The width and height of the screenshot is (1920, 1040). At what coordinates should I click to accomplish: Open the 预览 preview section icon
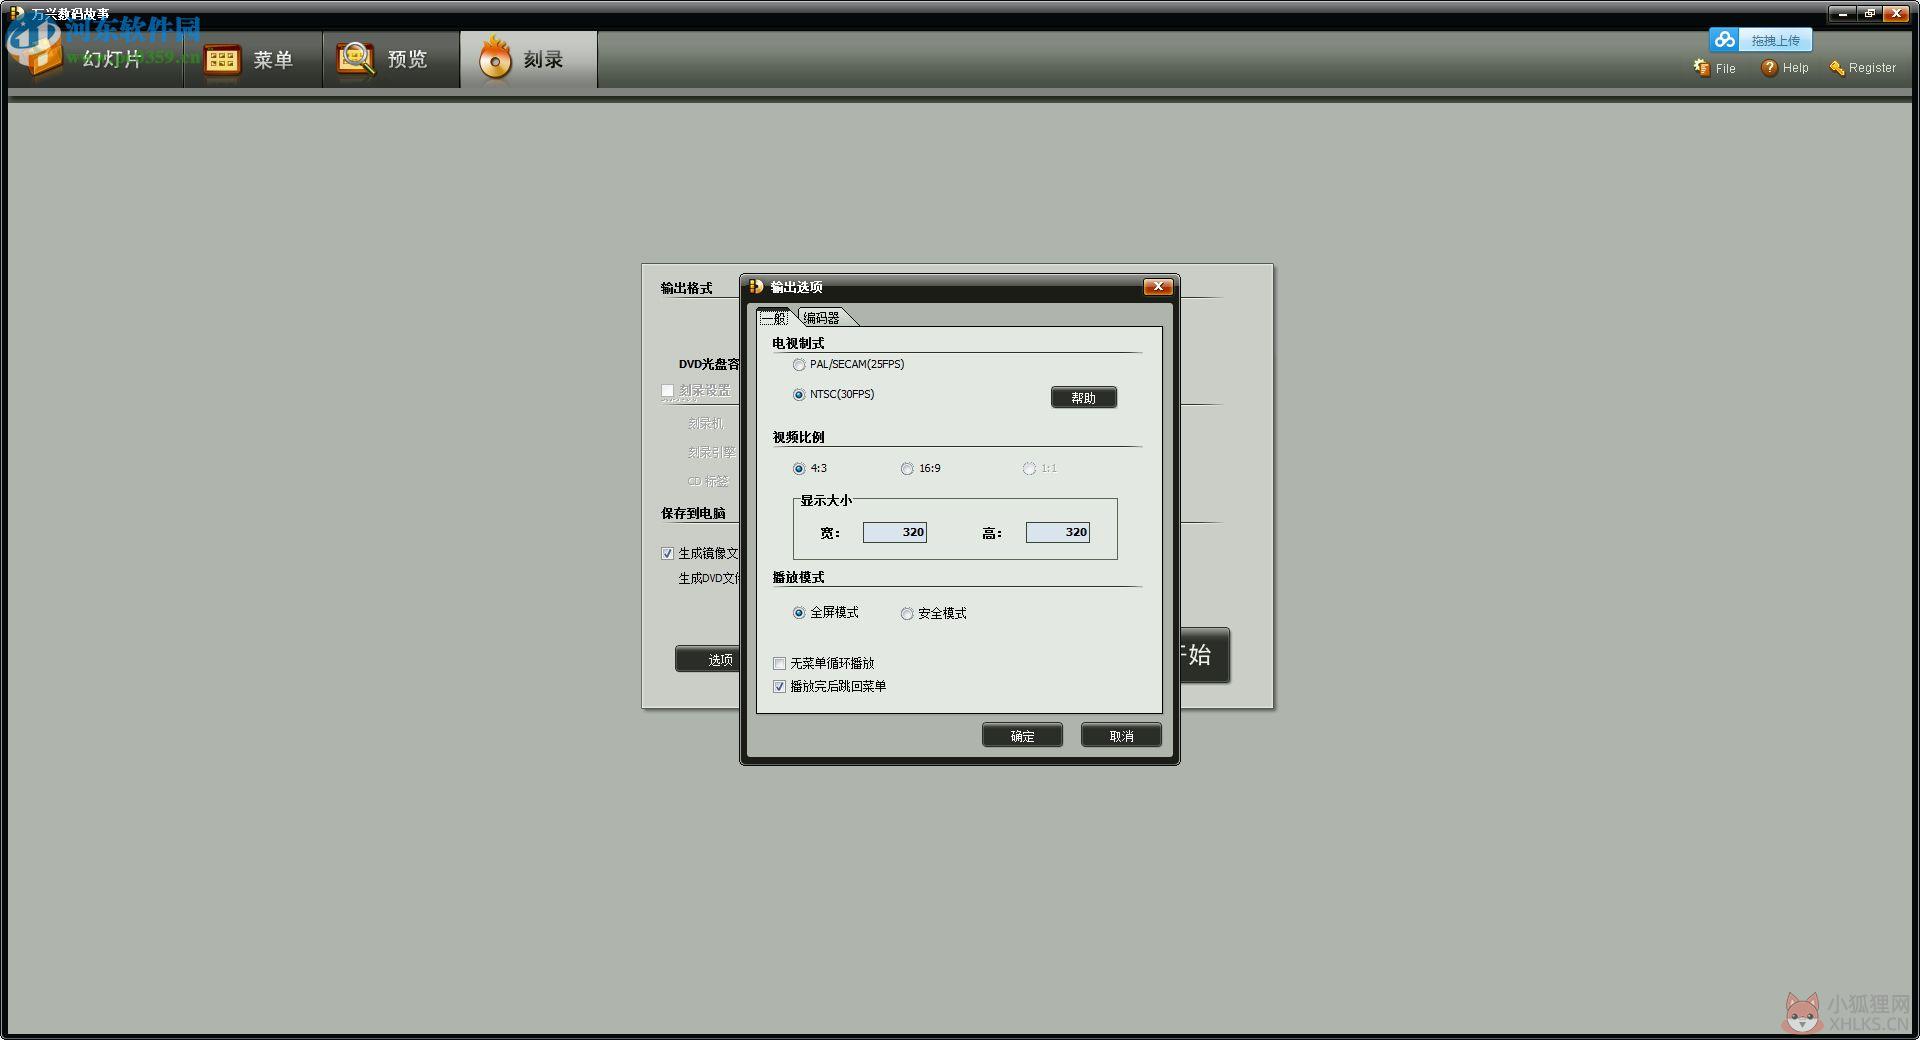coord(355,59)
